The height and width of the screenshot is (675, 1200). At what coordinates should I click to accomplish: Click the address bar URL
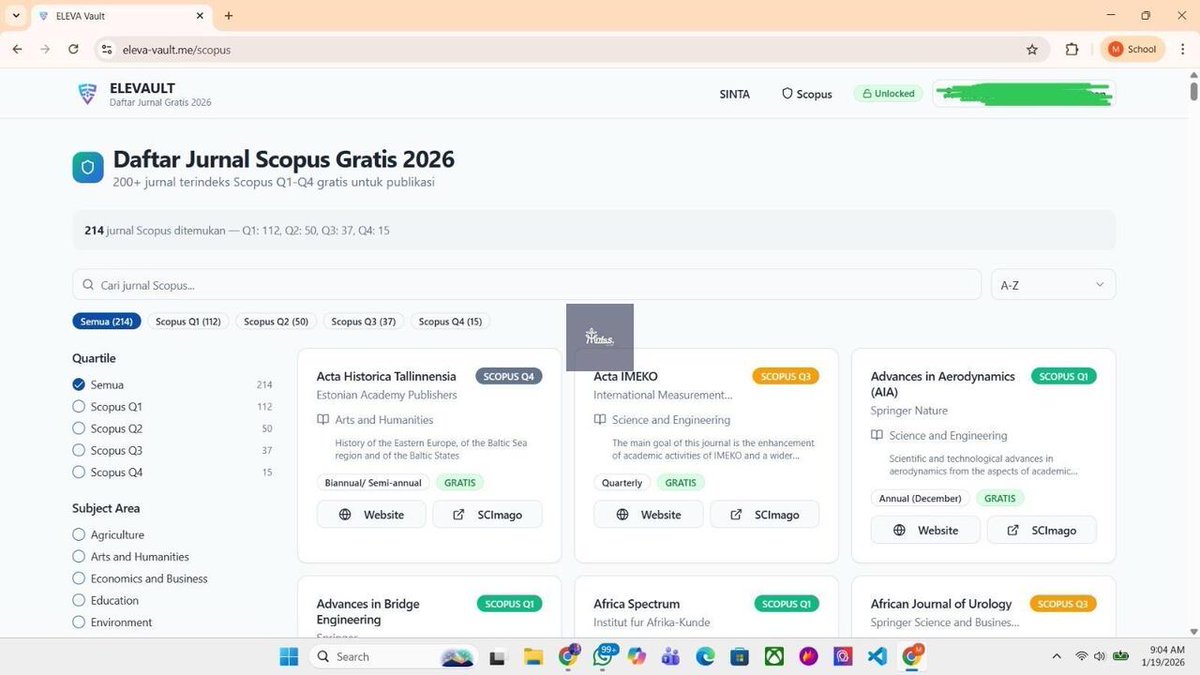[176, 49]
